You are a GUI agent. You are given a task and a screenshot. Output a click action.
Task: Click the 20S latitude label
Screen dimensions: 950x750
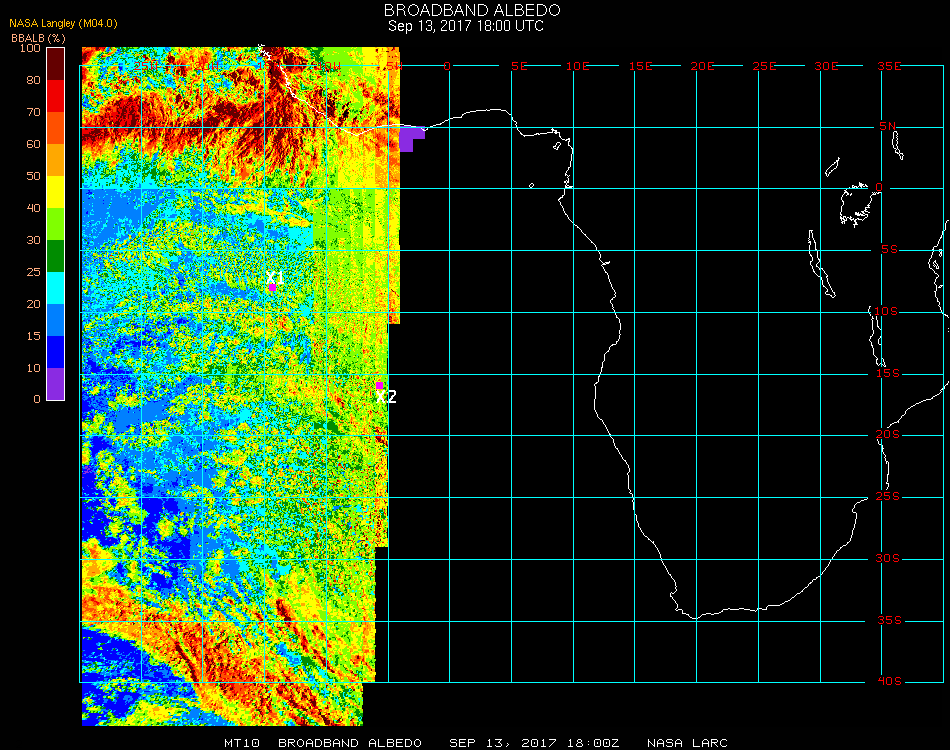tap(888, 435)
